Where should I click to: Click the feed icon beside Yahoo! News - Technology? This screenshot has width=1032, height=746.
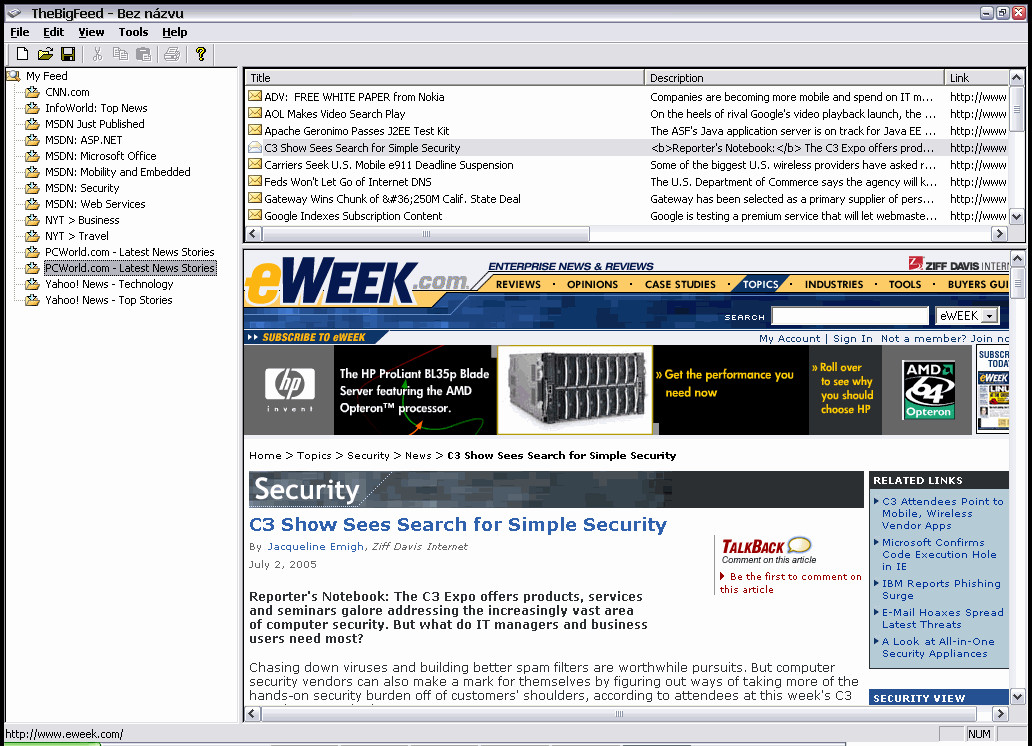32,284
